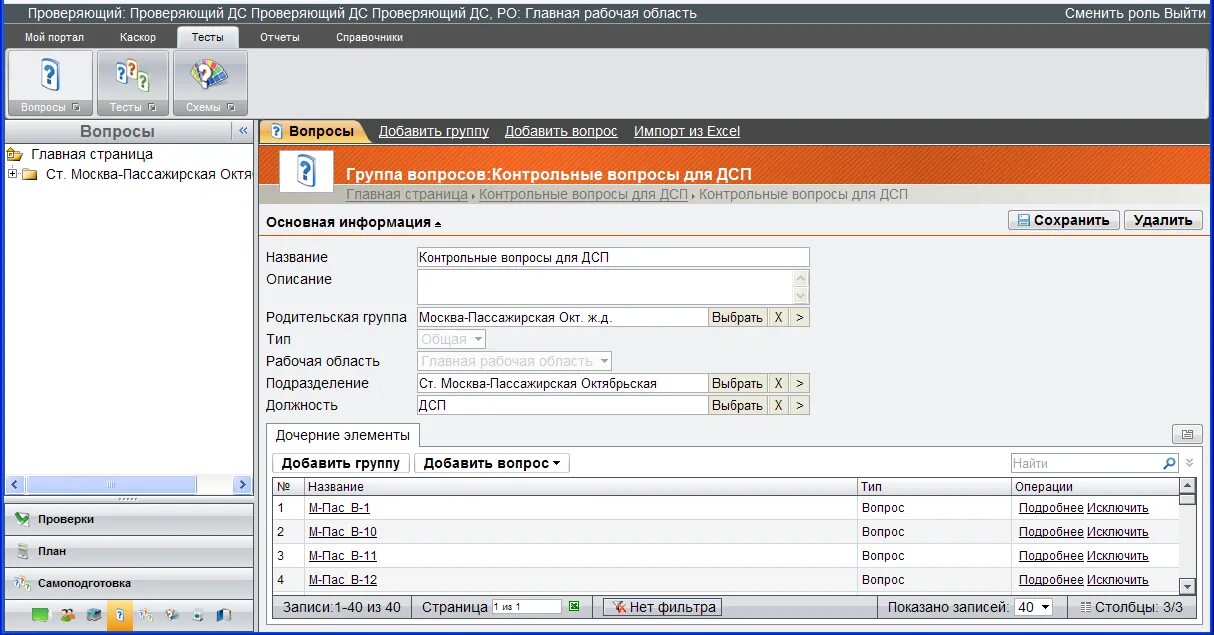Select the orange Вопросы tab

click(313, 131)
